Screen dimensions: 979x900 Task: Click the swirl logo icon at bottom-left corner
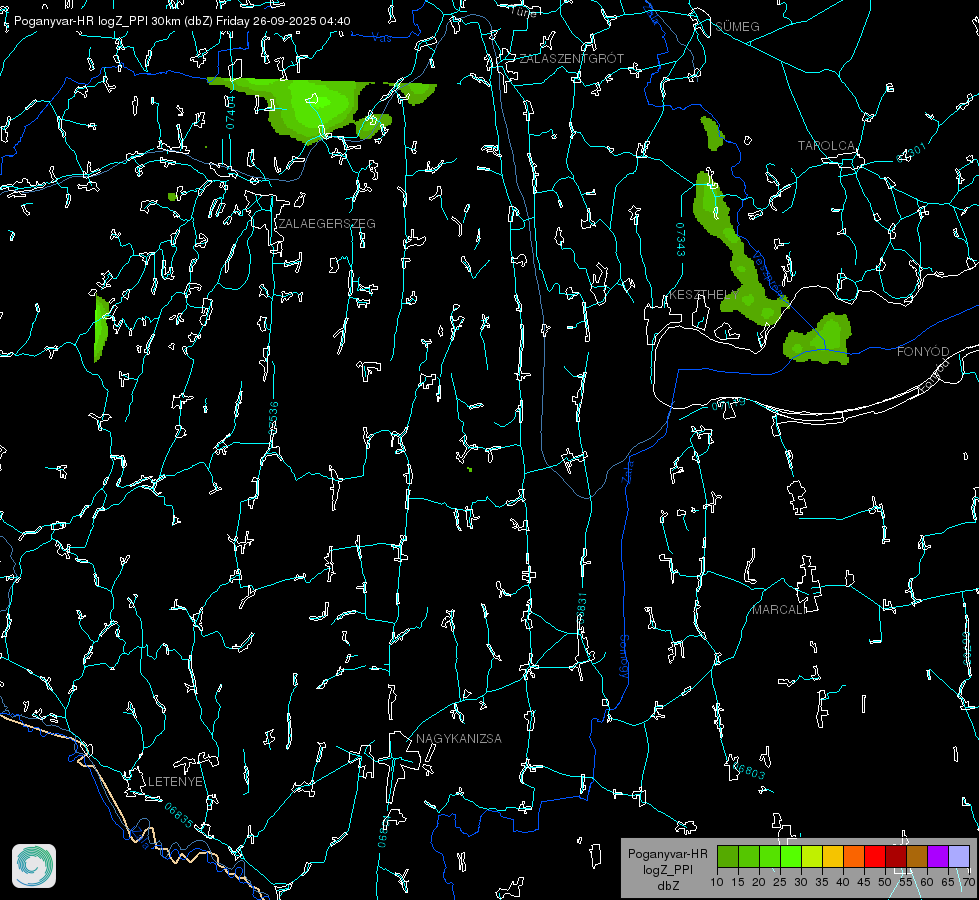coord(34,866)
